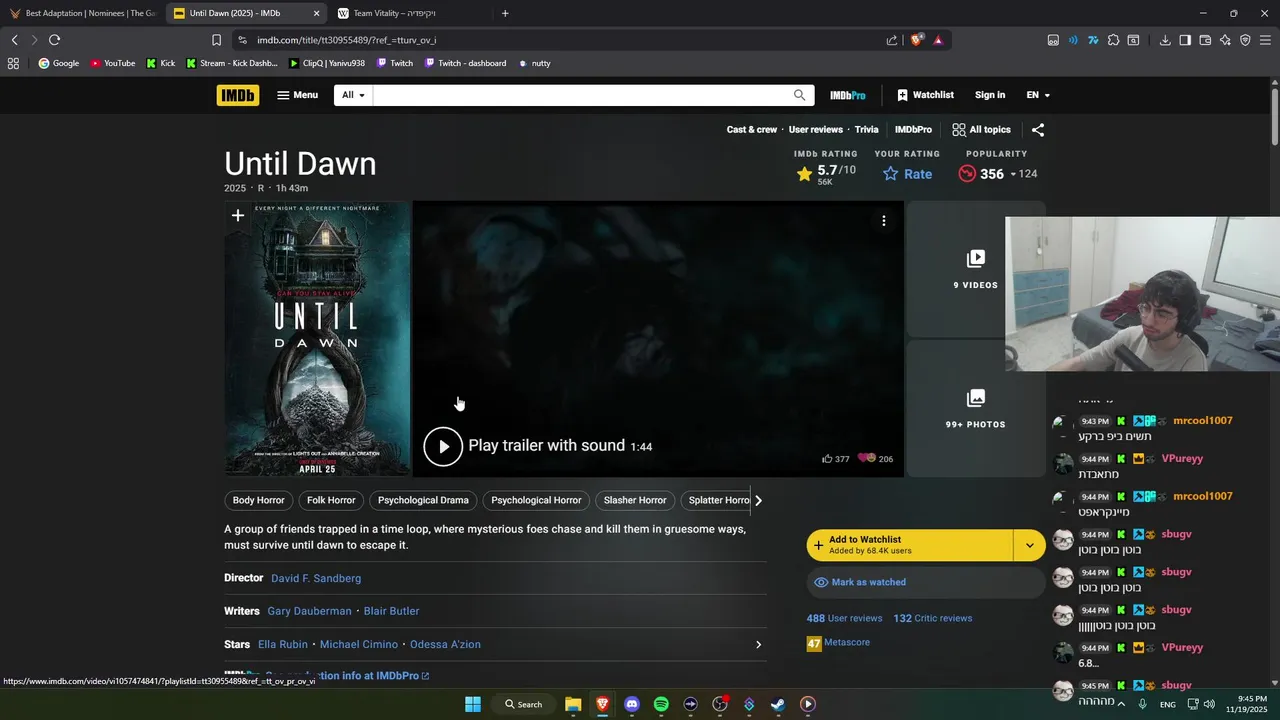The height and width of the screenshot is (720, 1280).
Task: View the 5.7/10 IMDb rating details
Action: [x=826, y=174]
